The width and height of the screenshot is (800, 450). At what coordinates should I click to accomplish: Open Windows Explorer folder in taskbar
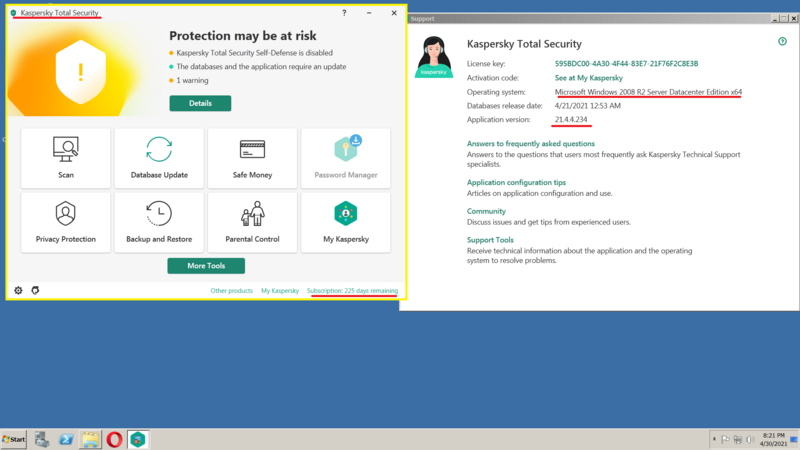pyautogui.click(x=90, y=439)
